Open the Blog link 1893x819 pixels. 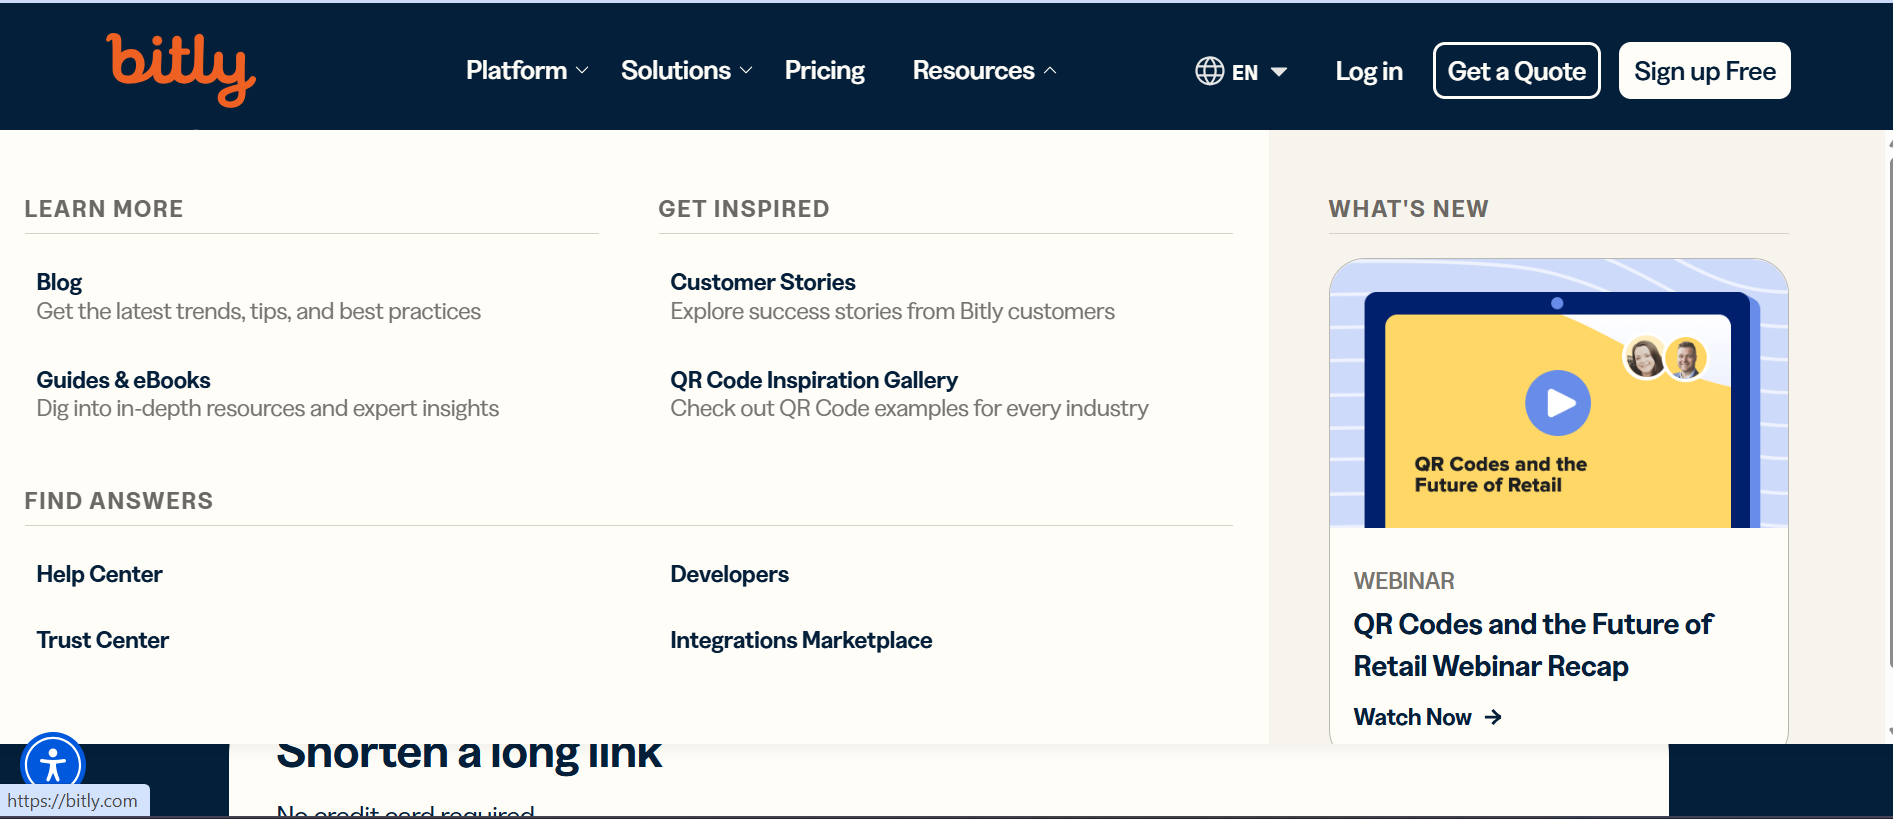click(59, 282)
